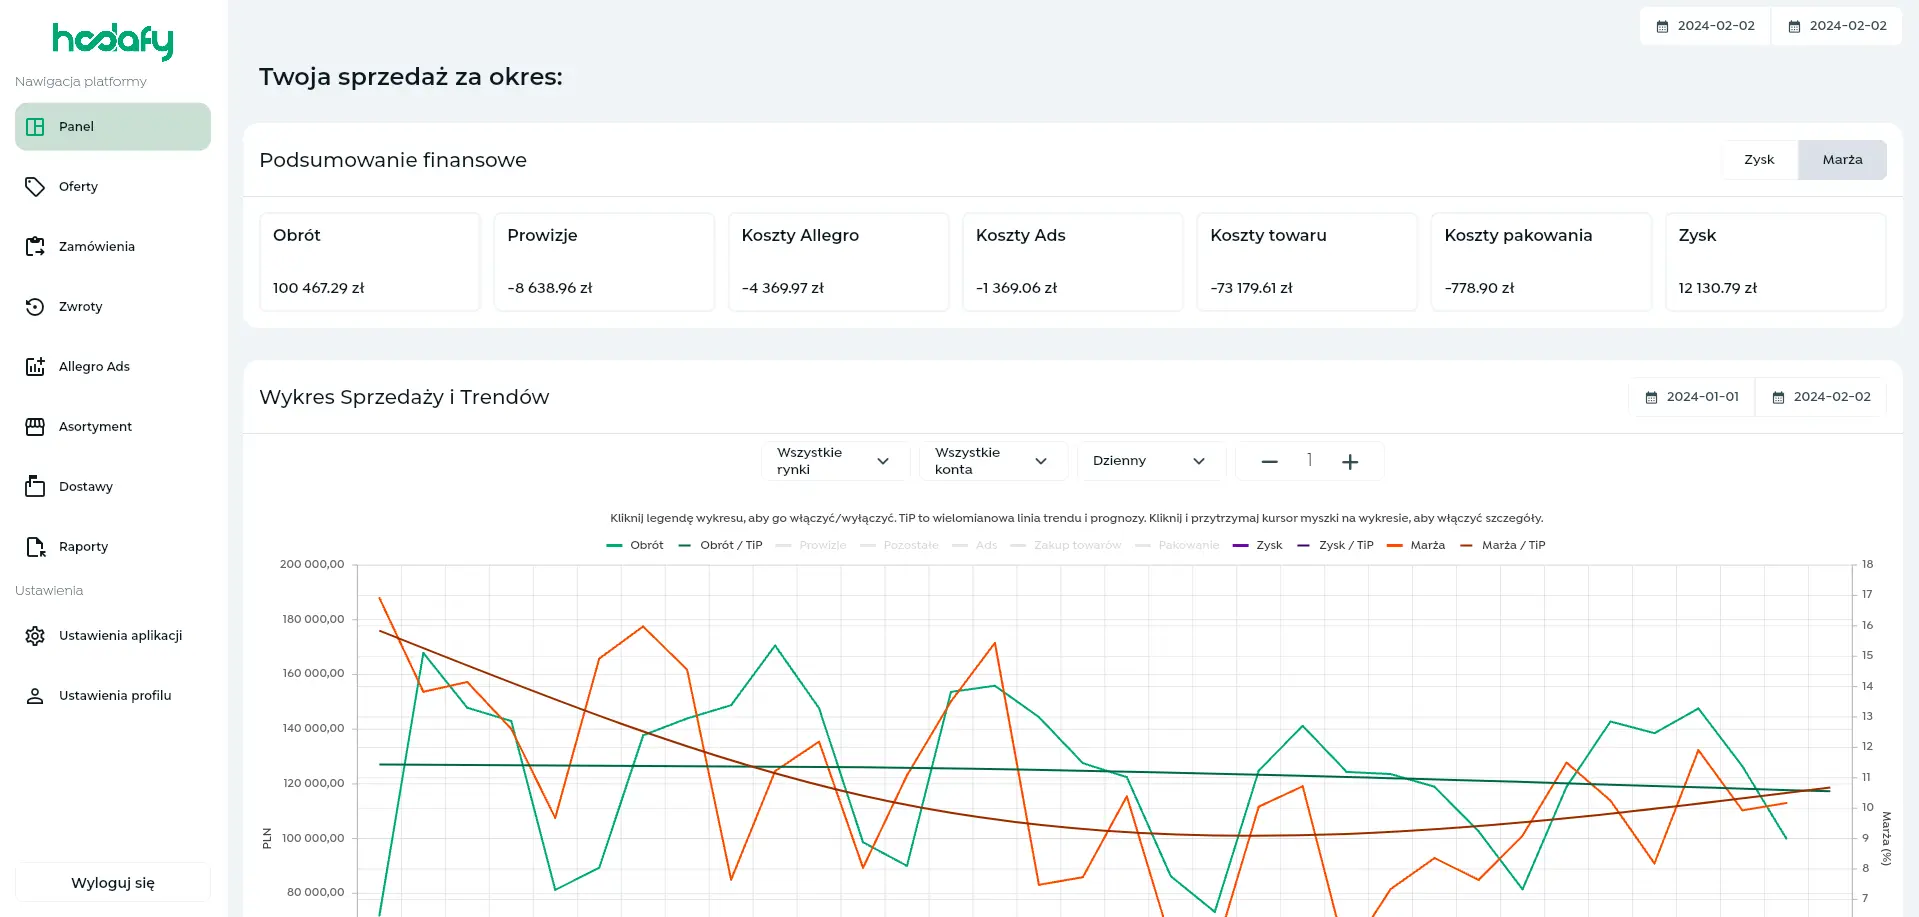The width and height of the screenshot is (1919, 917).
Task: Open top start date picker 2024-02-02
Action: click(1705, 26)
